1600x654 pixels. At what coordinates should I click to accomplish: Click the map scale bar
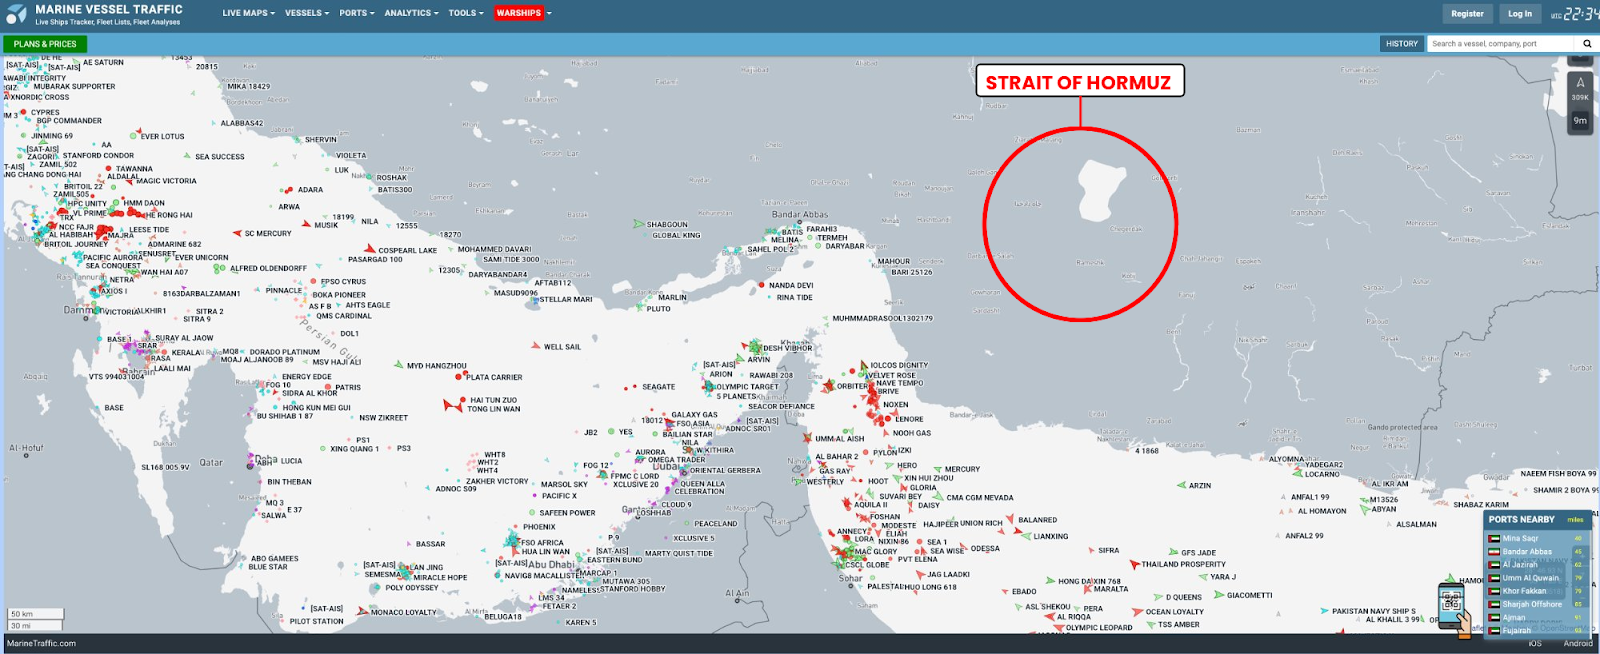click(x=36, y=619)
